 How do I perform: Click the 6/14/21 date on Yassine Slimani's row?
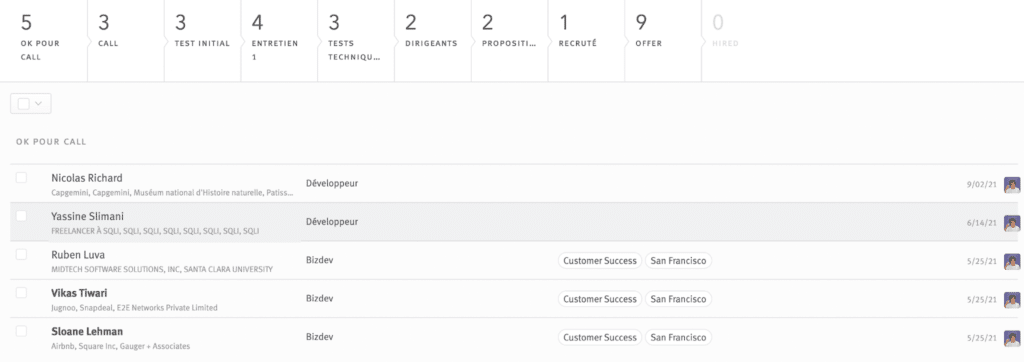pos(982,223)
